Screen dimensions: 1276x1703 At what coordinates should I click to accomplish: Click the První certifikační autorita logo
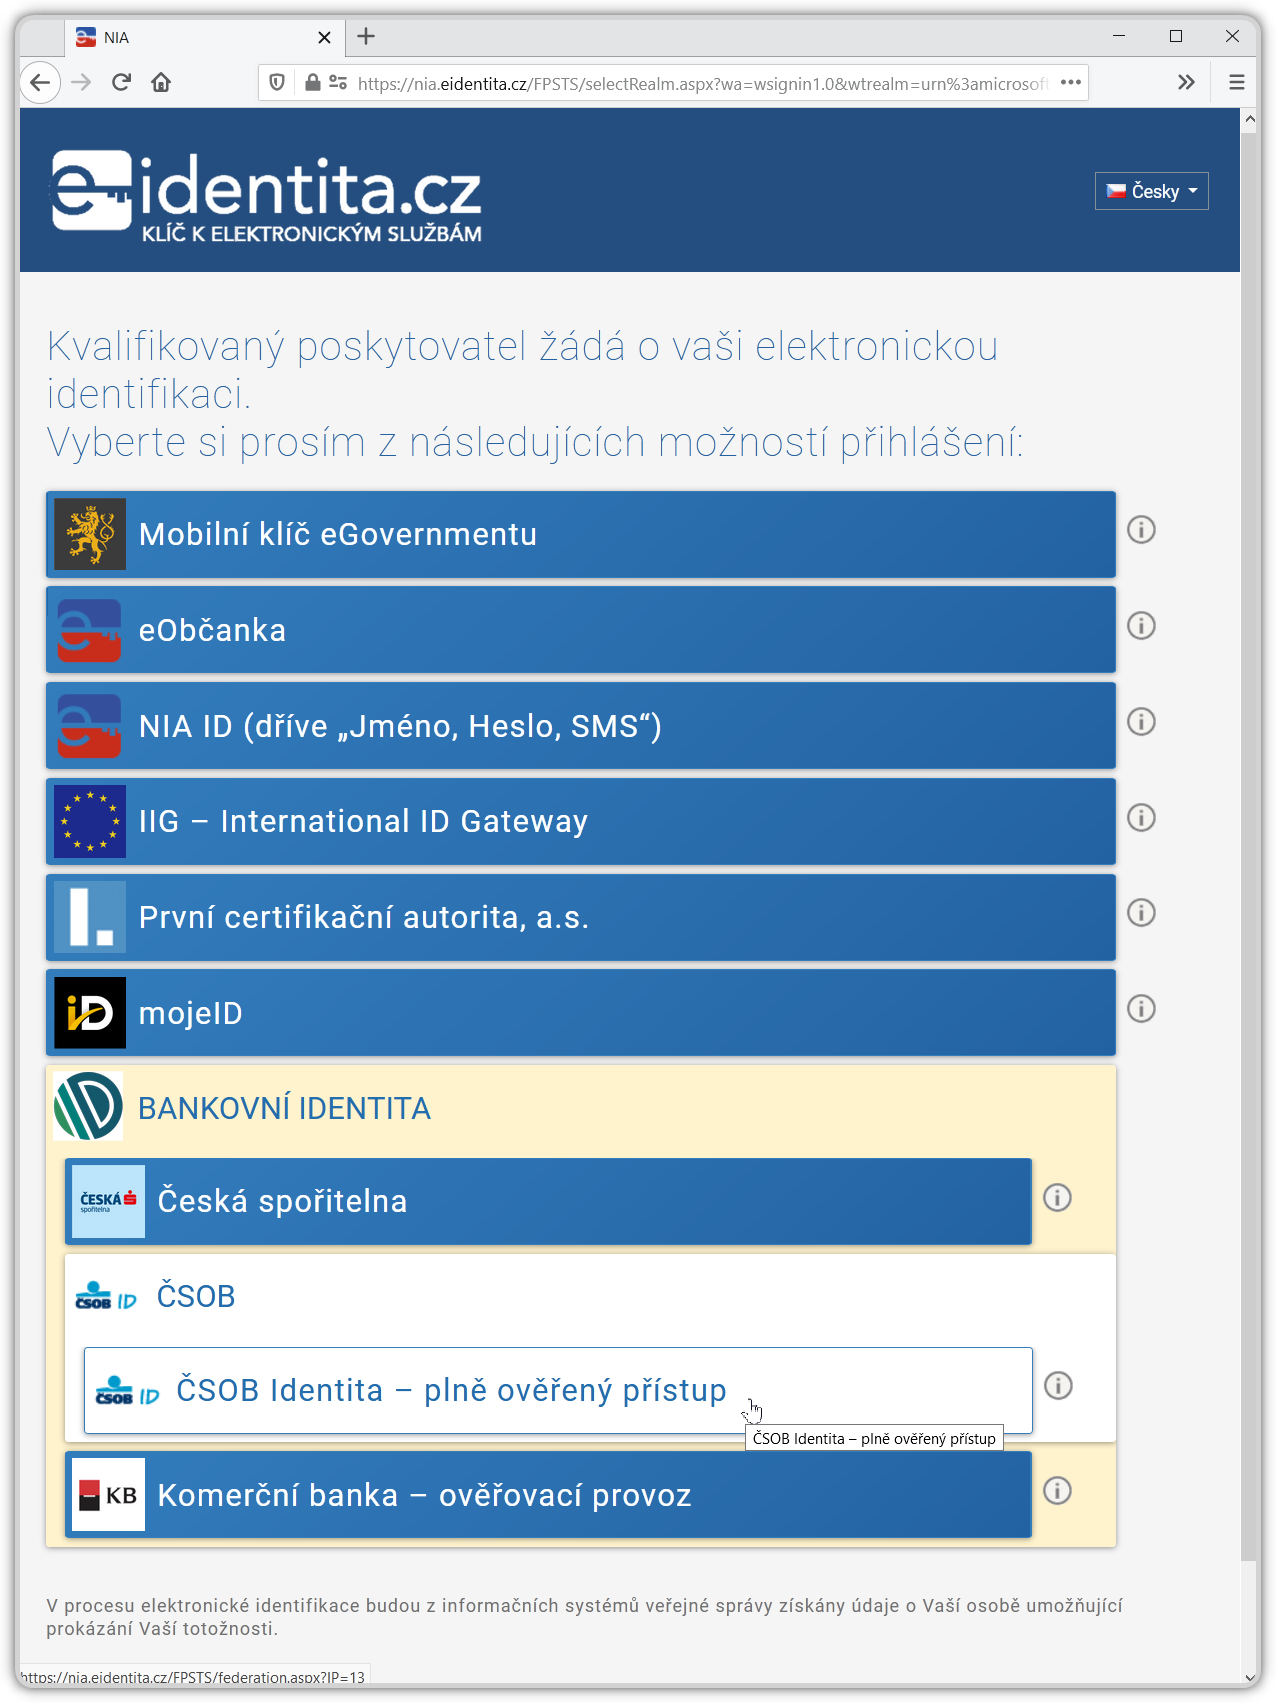coord(90,917)
